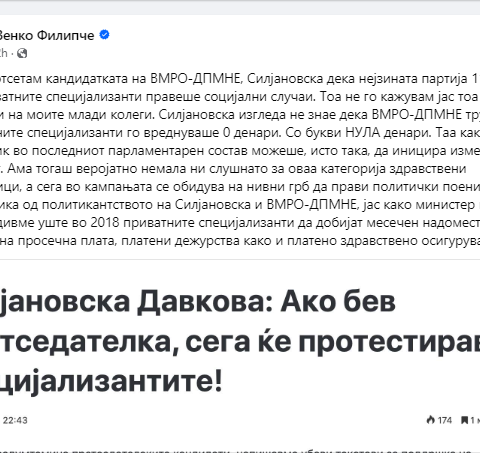480x456 pixels.
Task: Click the blue verified badge icon
Action: 105,35
